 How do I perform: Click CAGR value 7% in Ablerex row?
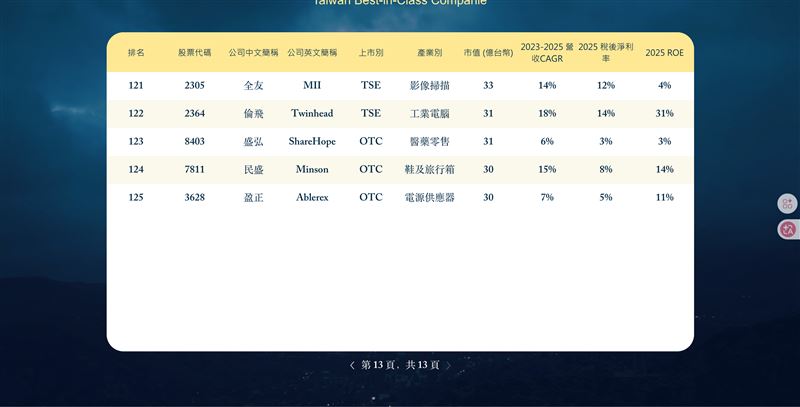(547, 197)
